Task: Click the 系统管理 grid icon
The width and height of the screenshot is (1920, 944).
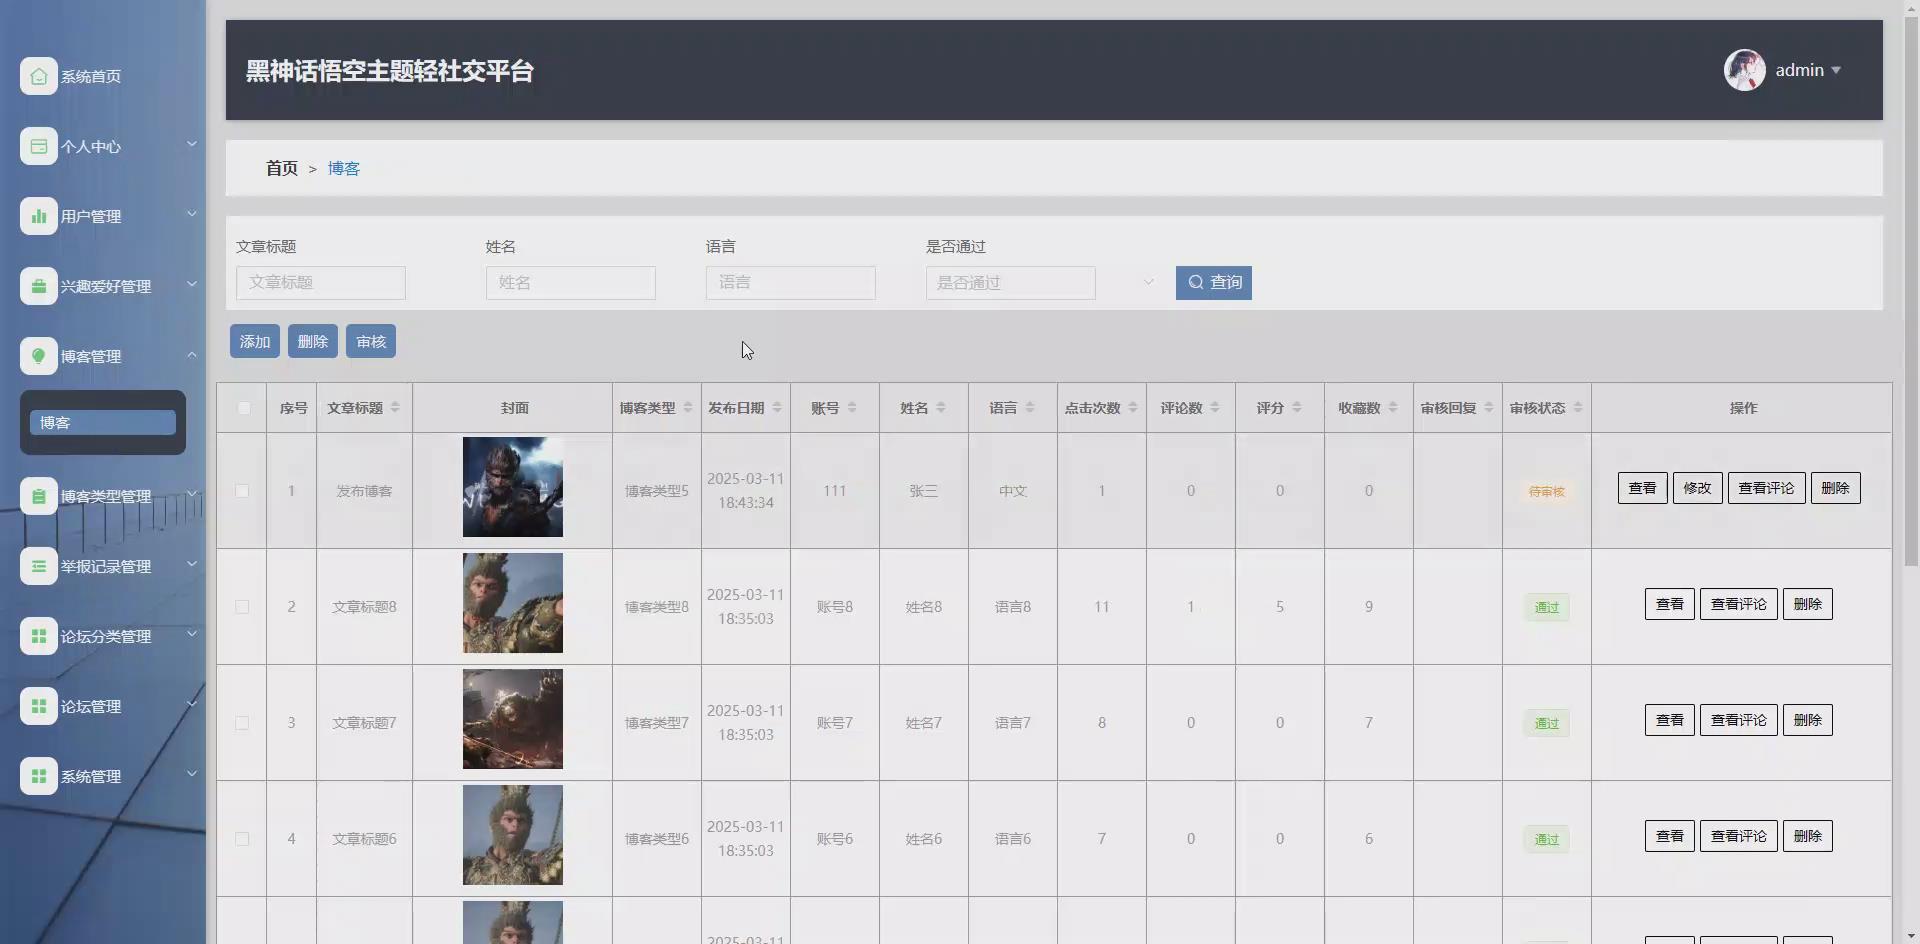Action: click(x=39, y=776)
